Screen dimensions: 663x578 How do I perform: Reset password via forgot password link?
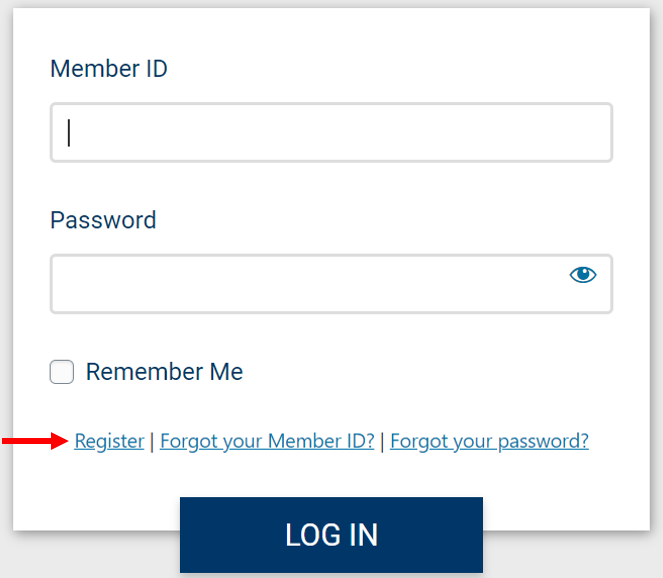click(489, 441)
